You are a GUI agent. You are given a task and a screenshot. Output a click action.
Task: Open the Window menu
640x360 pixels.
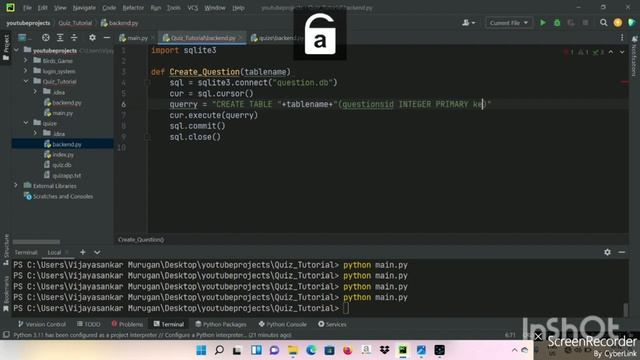click(x=215, y=8)
